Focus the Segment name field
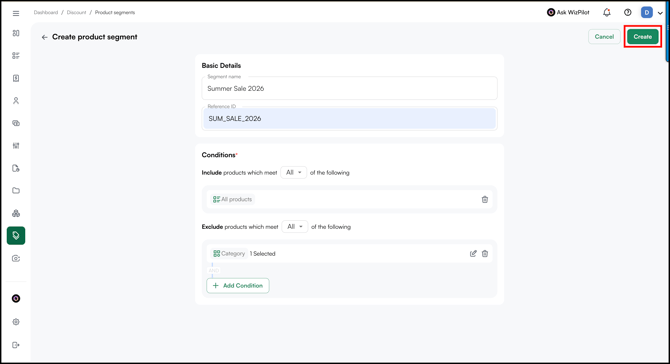Viewport: 670px width, 364px height. click(x=350, y=88)
